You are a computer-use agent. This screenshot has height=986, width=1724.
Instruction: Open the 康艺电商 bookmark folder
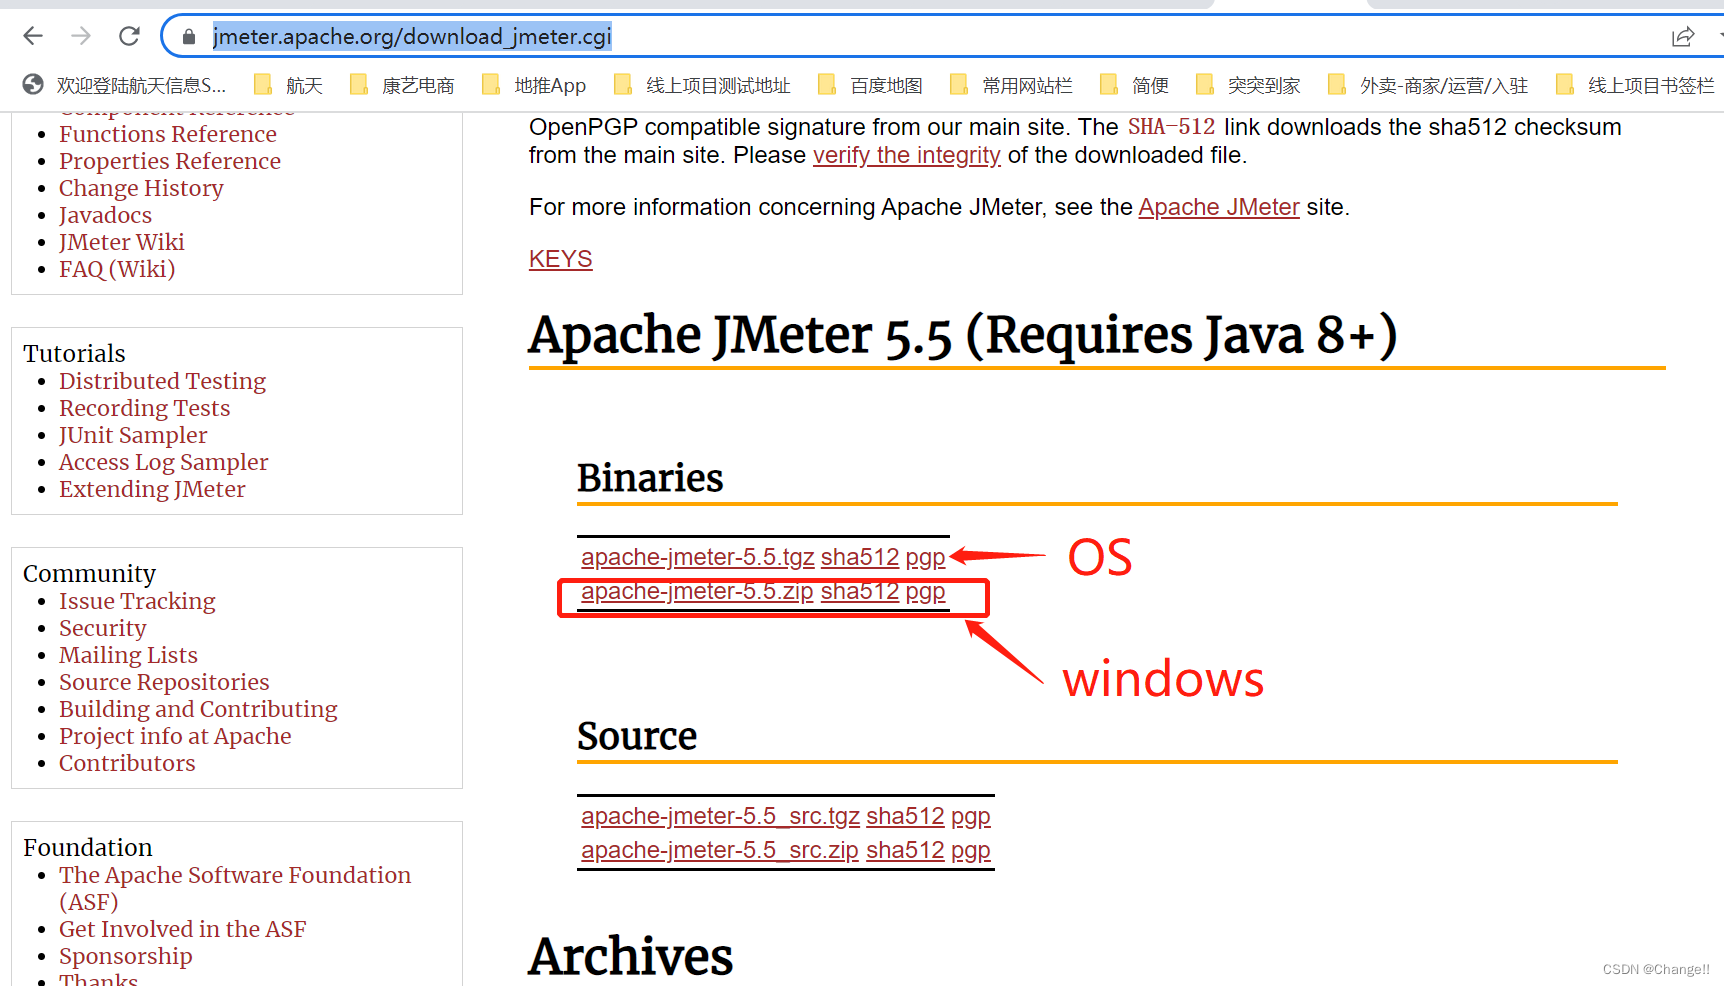pos(401,85)
